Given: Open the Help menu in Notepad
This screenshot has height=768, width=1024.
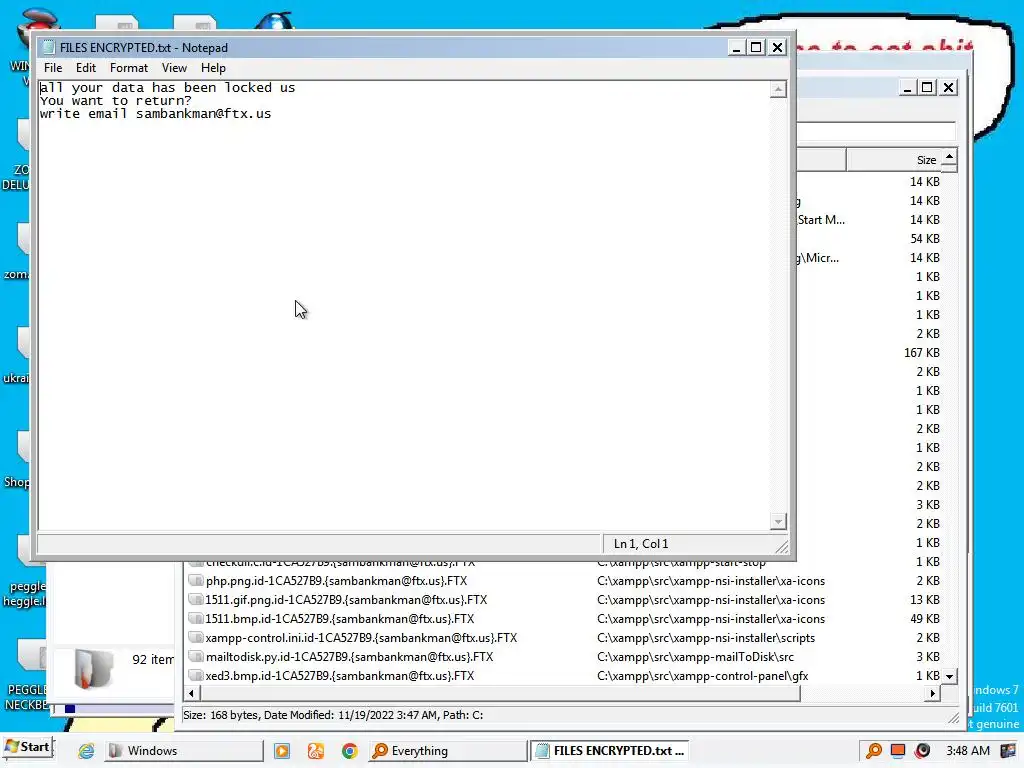Looking at the screenshot, I should [x=213, y=68].
